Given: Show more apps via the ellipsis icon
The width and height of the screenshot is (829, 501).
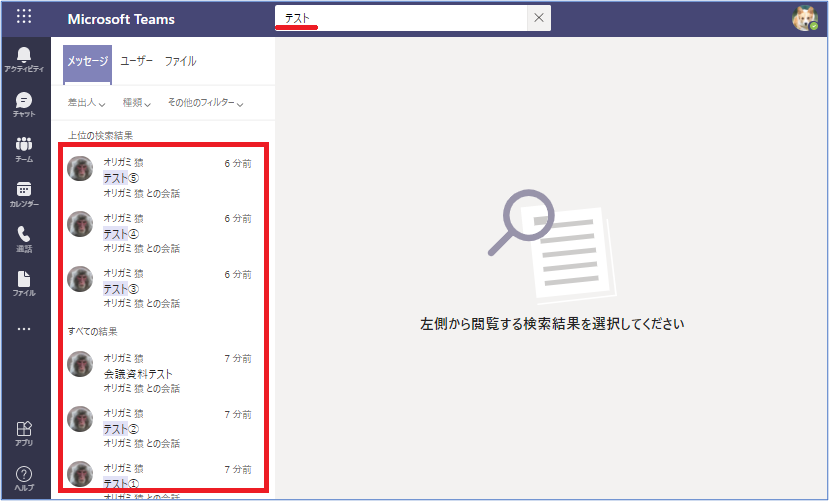Looking at the screenshot, I should 24,329.
